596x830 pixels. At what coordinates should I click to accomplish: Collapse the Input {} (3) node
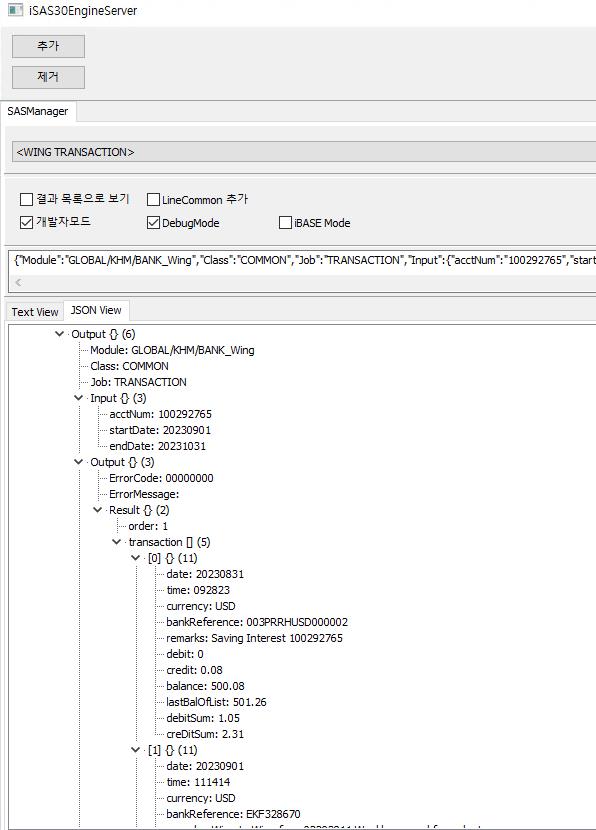[78, 398]
